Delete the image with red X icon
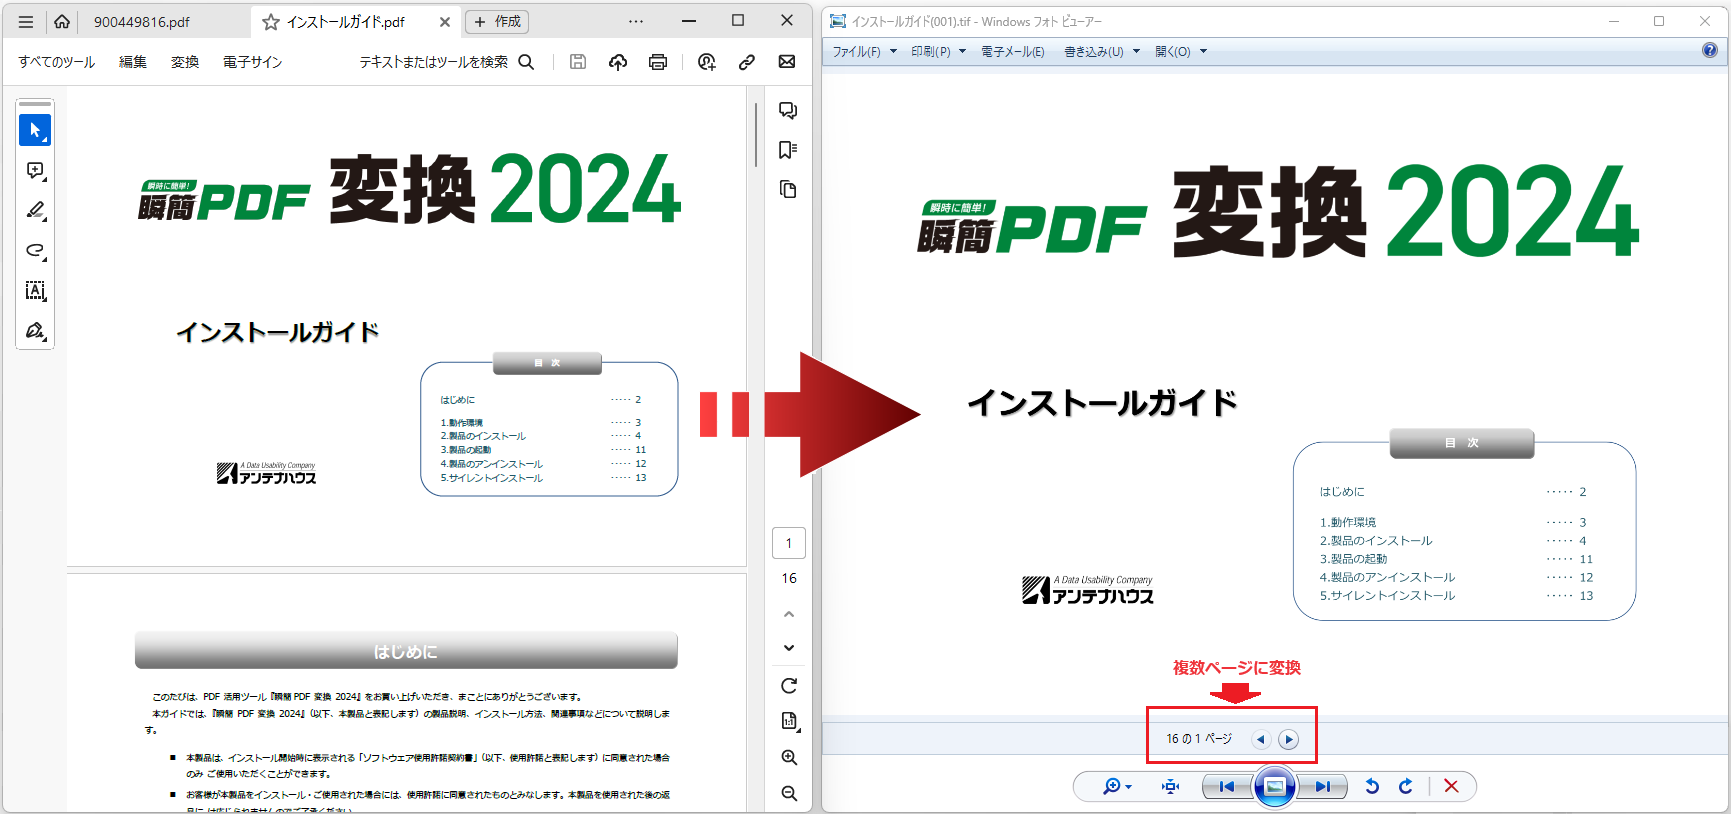The image size is (1731, 814). click(1451, 787)
